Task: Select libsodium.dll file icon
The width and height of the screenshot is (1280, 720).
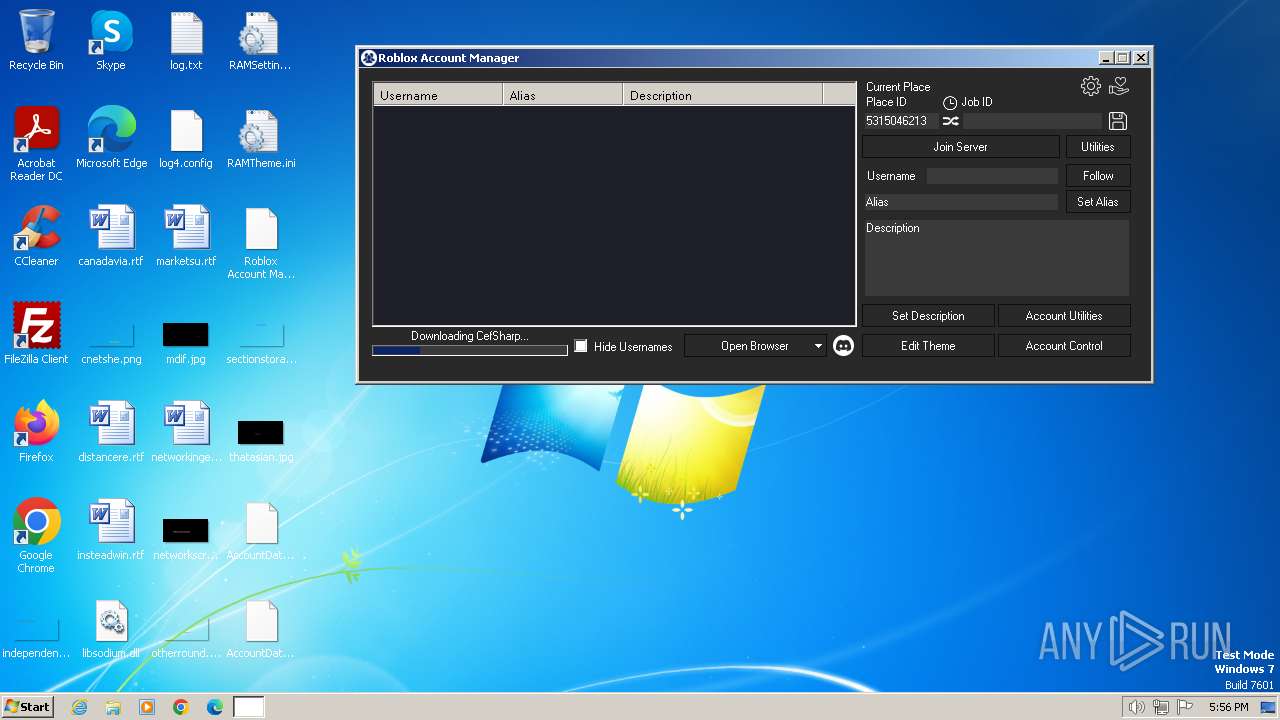Action: [111, 628]
